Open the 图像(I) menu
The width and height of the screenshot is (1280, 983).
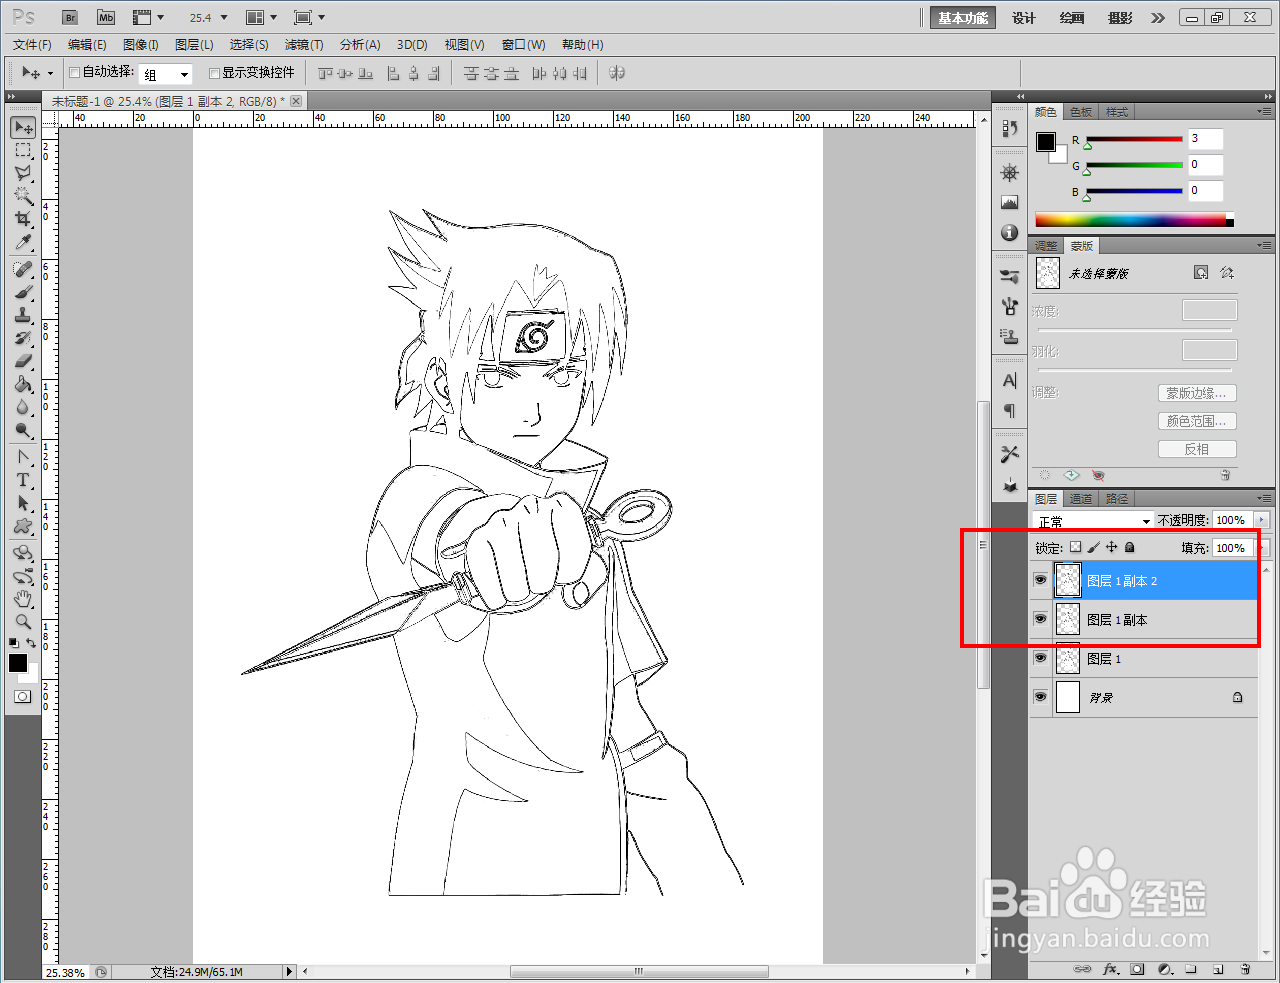tap(141, 45)
